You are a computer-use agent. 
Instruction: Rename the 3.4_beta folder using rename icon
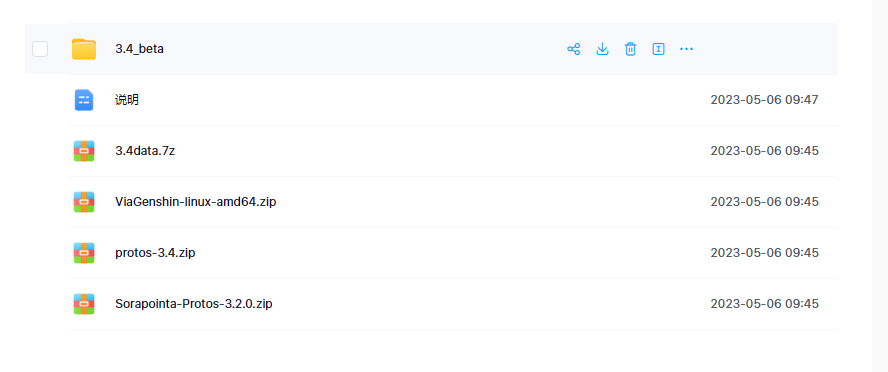coord(658,49)
